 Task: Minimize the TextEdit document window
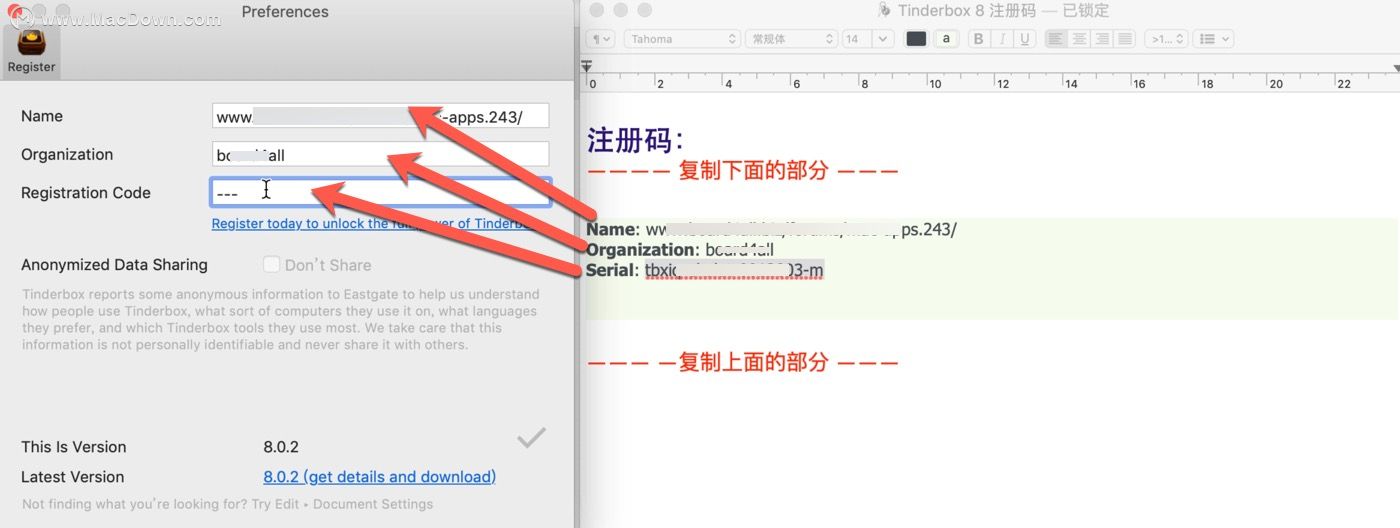[620, 10]
